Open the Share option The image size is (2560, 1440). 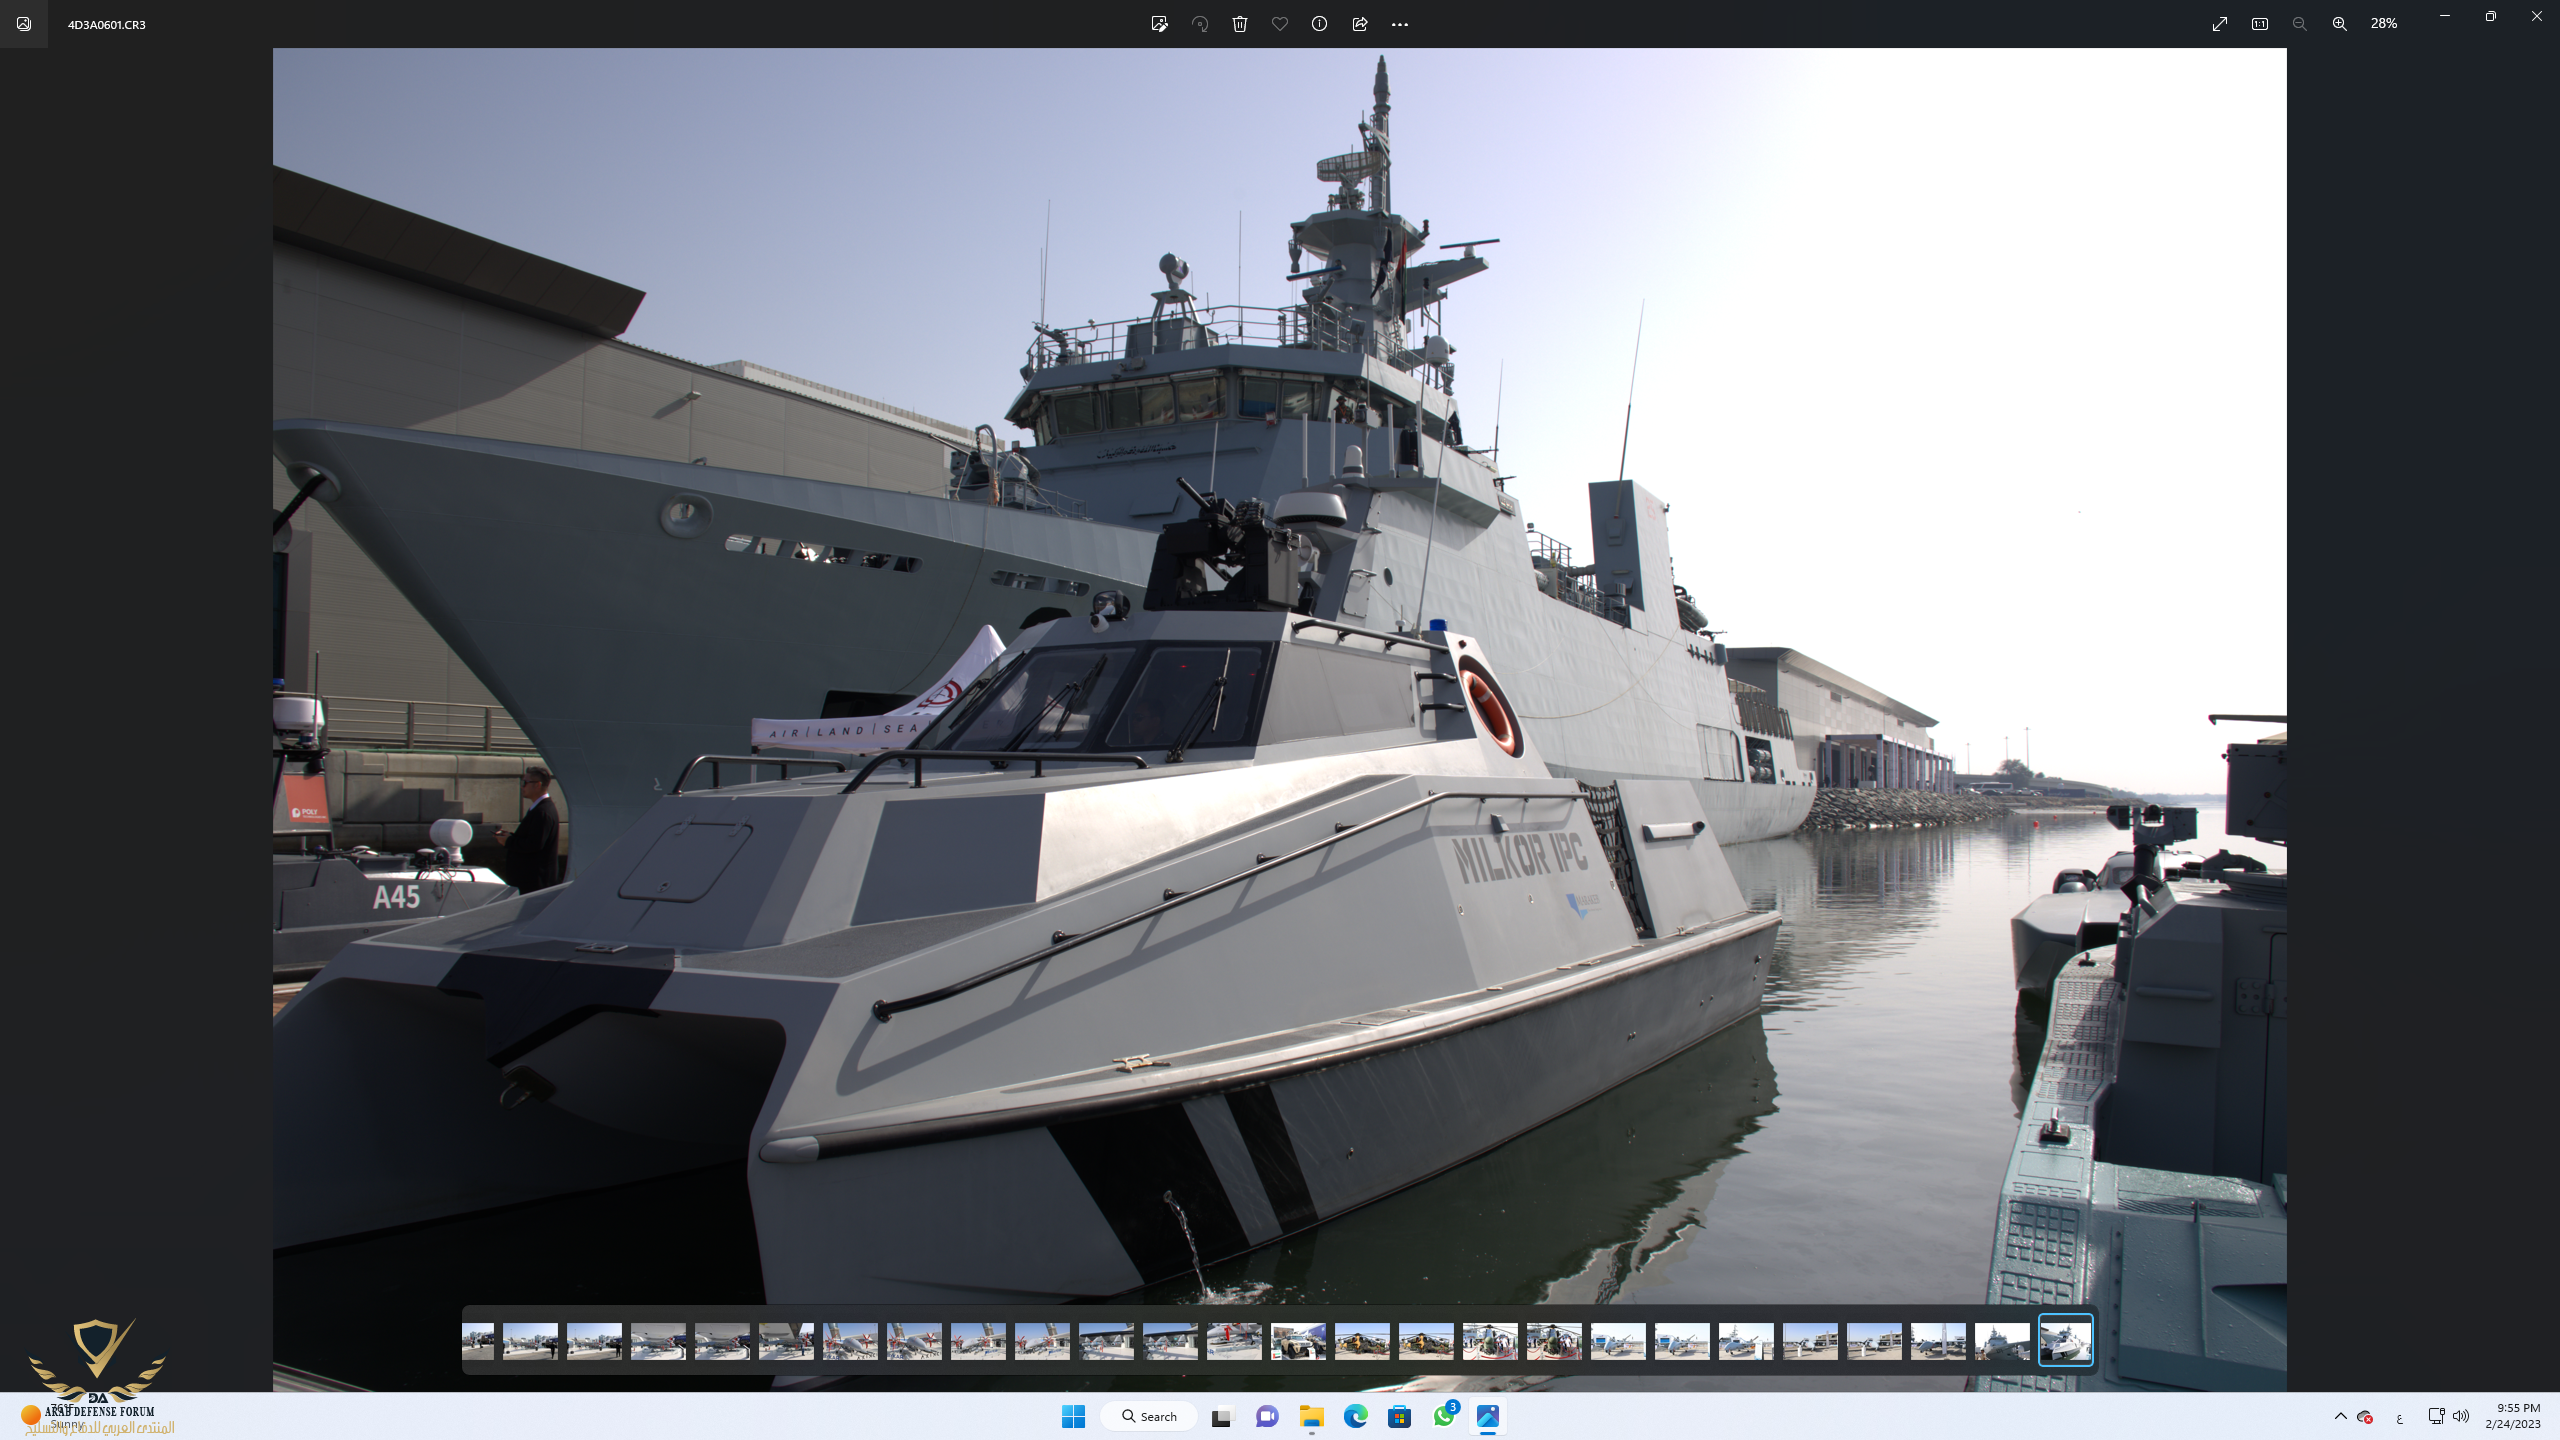[x=1360, y=24]
